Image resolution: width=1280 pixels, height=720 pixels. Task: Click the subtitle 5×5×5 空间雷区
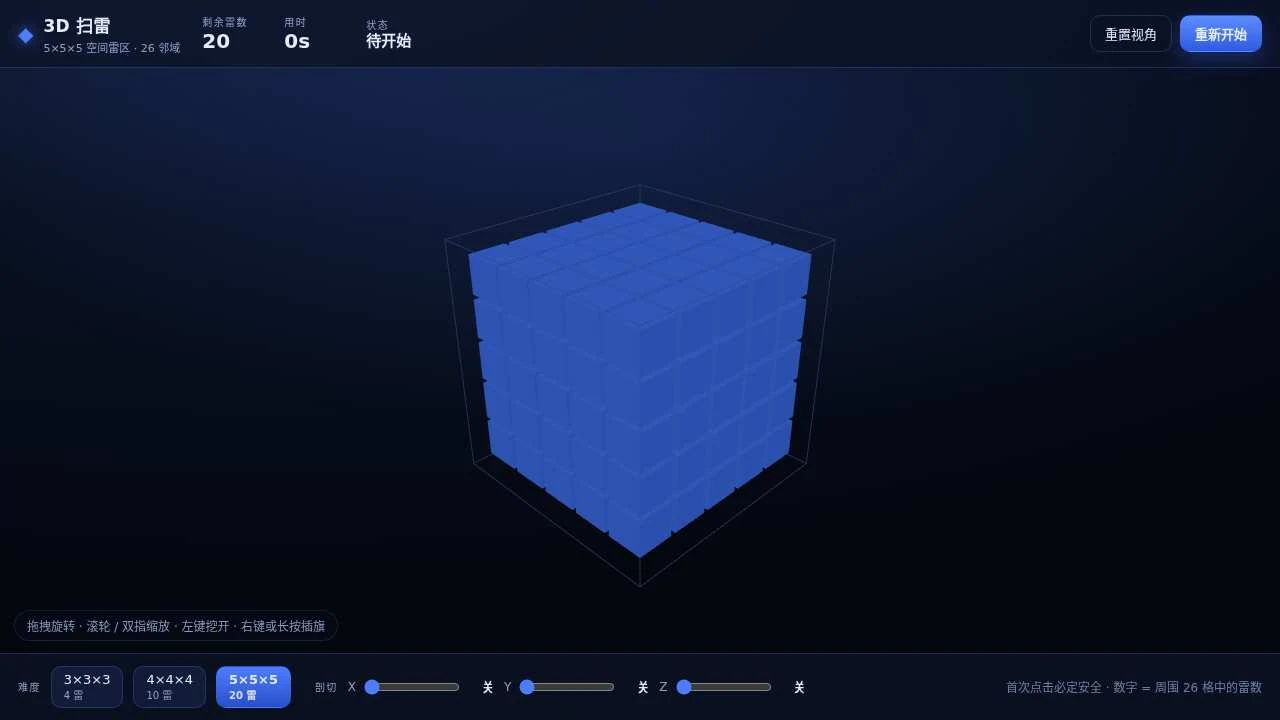[x=111, y=48]
